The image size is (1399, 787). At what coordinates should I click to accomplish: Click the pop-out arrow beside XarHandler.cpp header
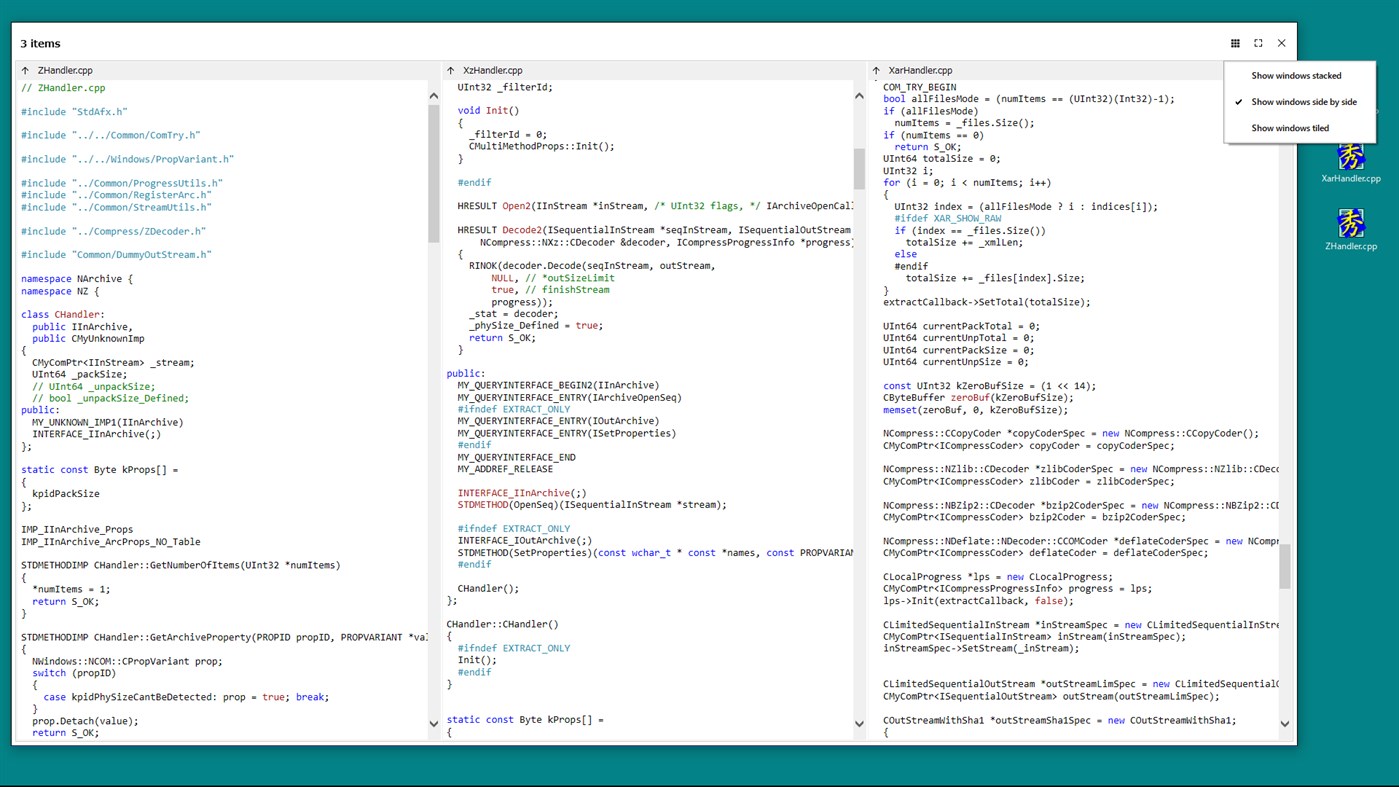(x=879, y=70)
